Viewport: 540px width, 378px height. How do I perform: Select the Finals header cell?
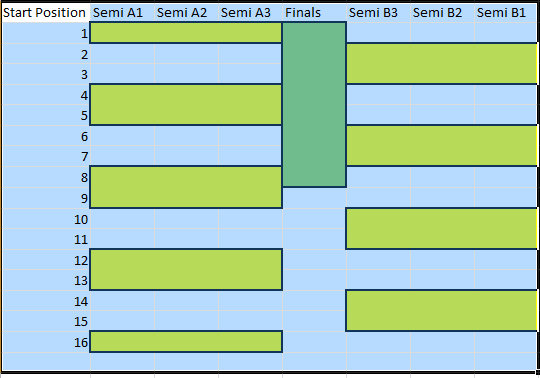pos(314,13)
